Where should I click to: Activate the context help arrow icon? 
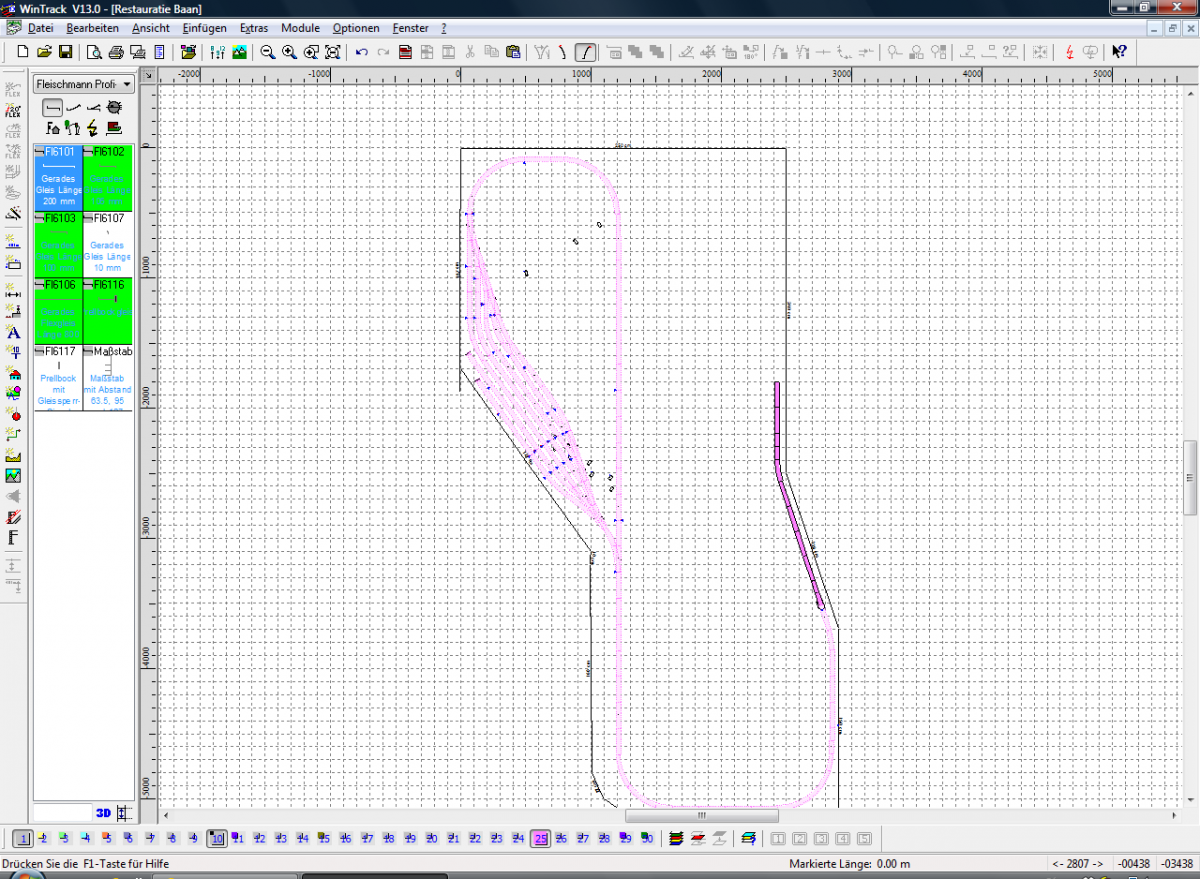(x=1119, y=52)
